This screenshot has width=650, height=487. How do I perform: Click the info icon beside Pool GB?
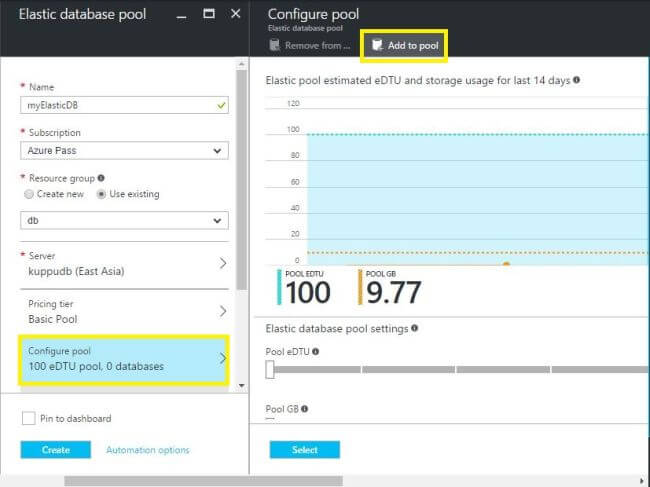click(304, 409)
